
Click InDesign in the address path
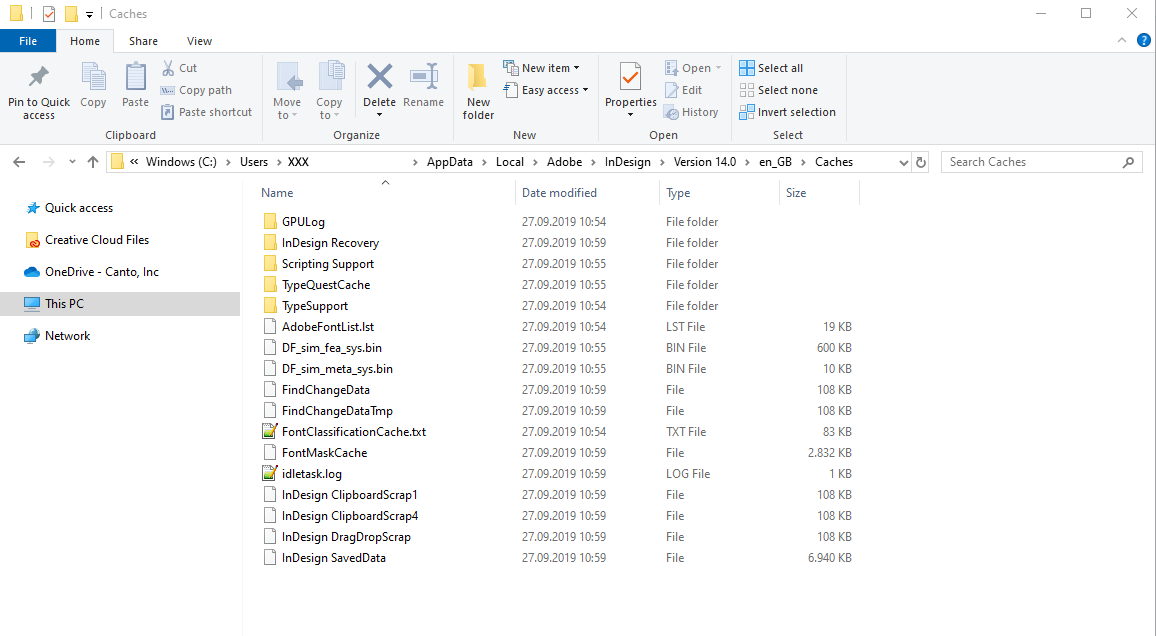click(627, 162)
